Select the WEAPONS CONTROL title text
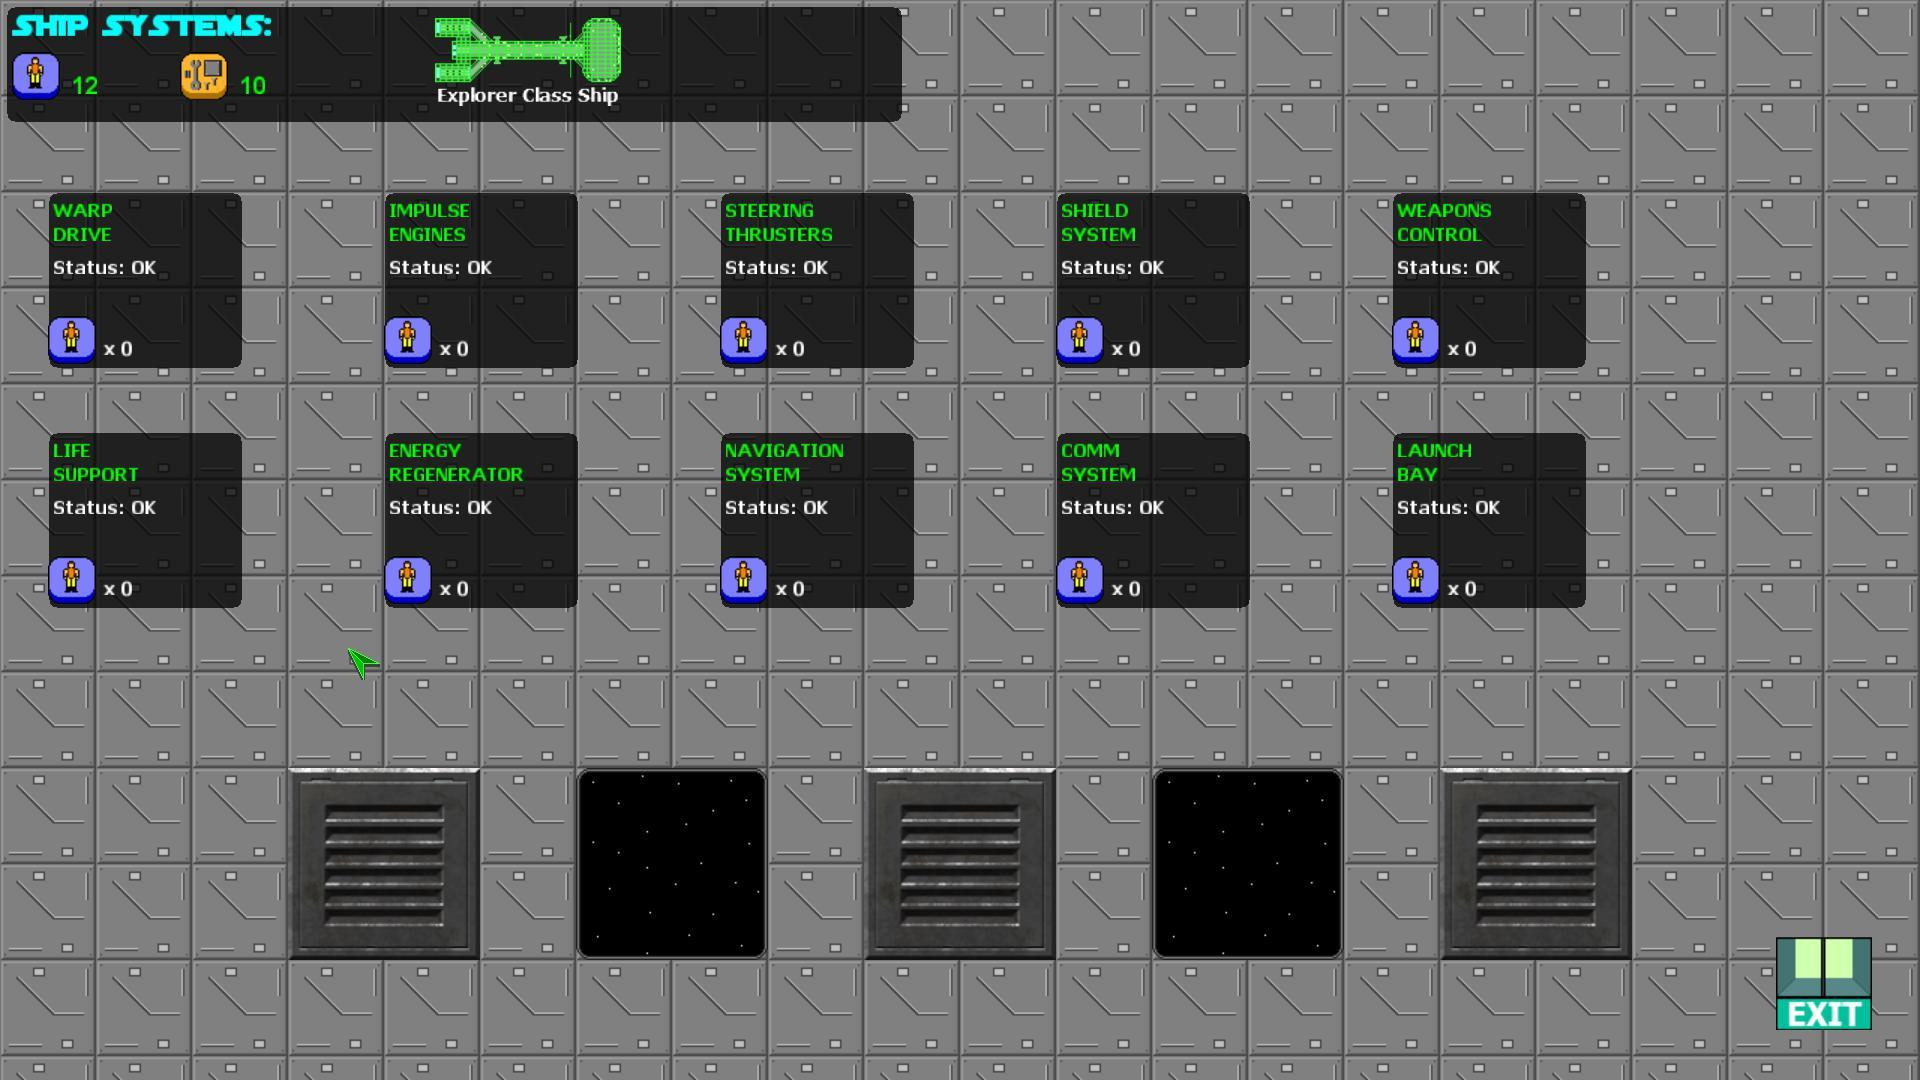The height and width of the screenshot is (1080, 1920). [x=1444, y=222]
